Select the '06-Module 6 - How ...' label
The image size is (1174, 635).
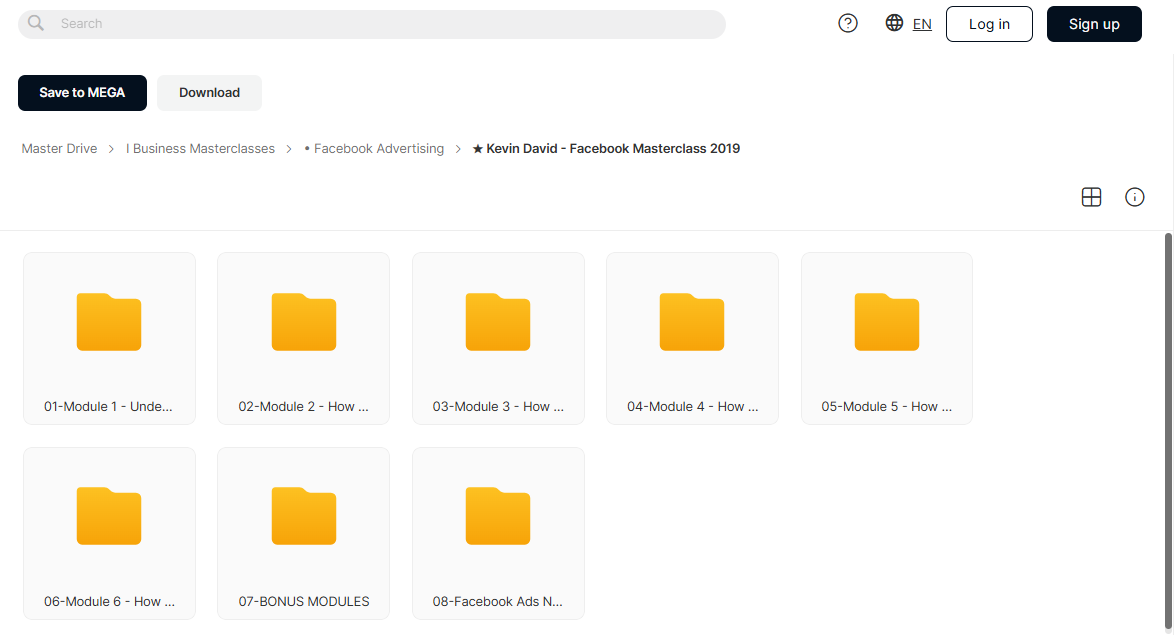(x=109, y=601)
